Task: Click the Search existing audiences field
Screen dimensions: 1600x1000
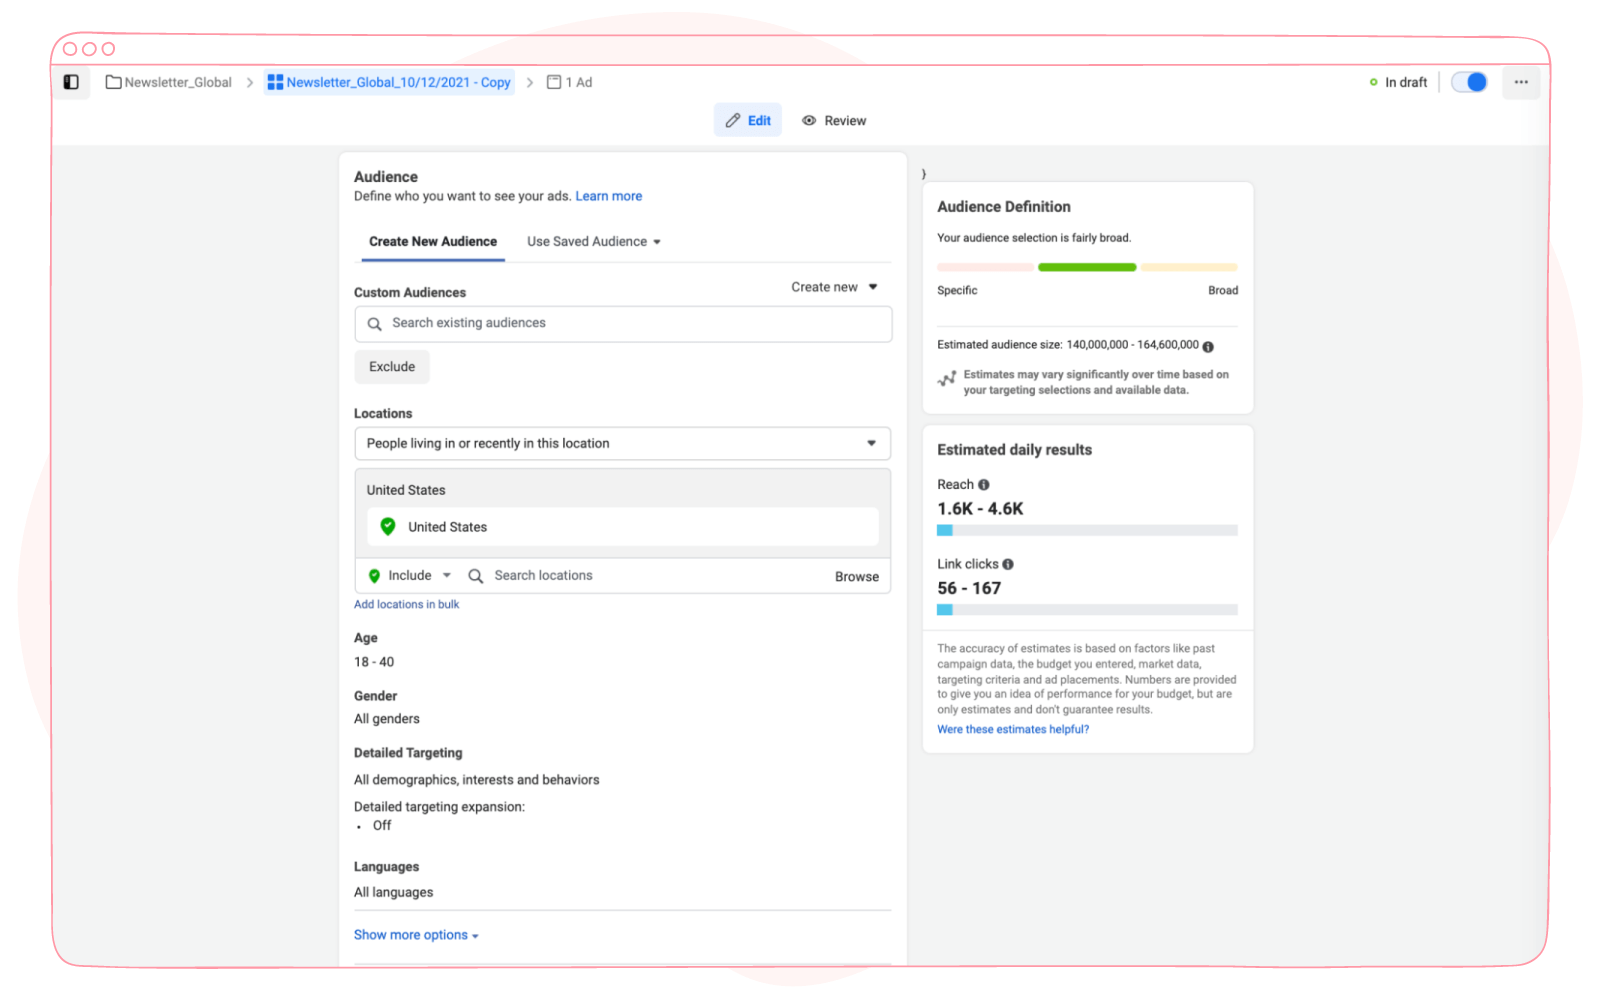Action: pyautogui.click(x=623, y=324)
